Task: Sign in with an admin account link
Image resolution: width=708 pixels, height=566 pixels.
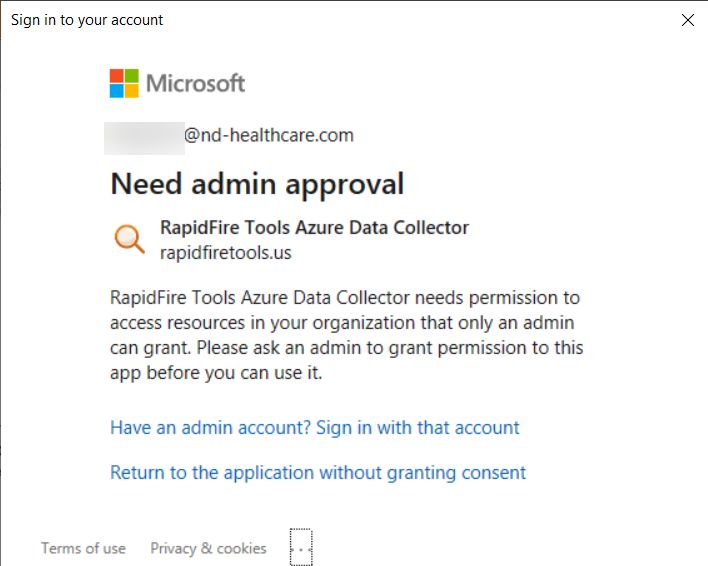Action: tap(315, 427)
